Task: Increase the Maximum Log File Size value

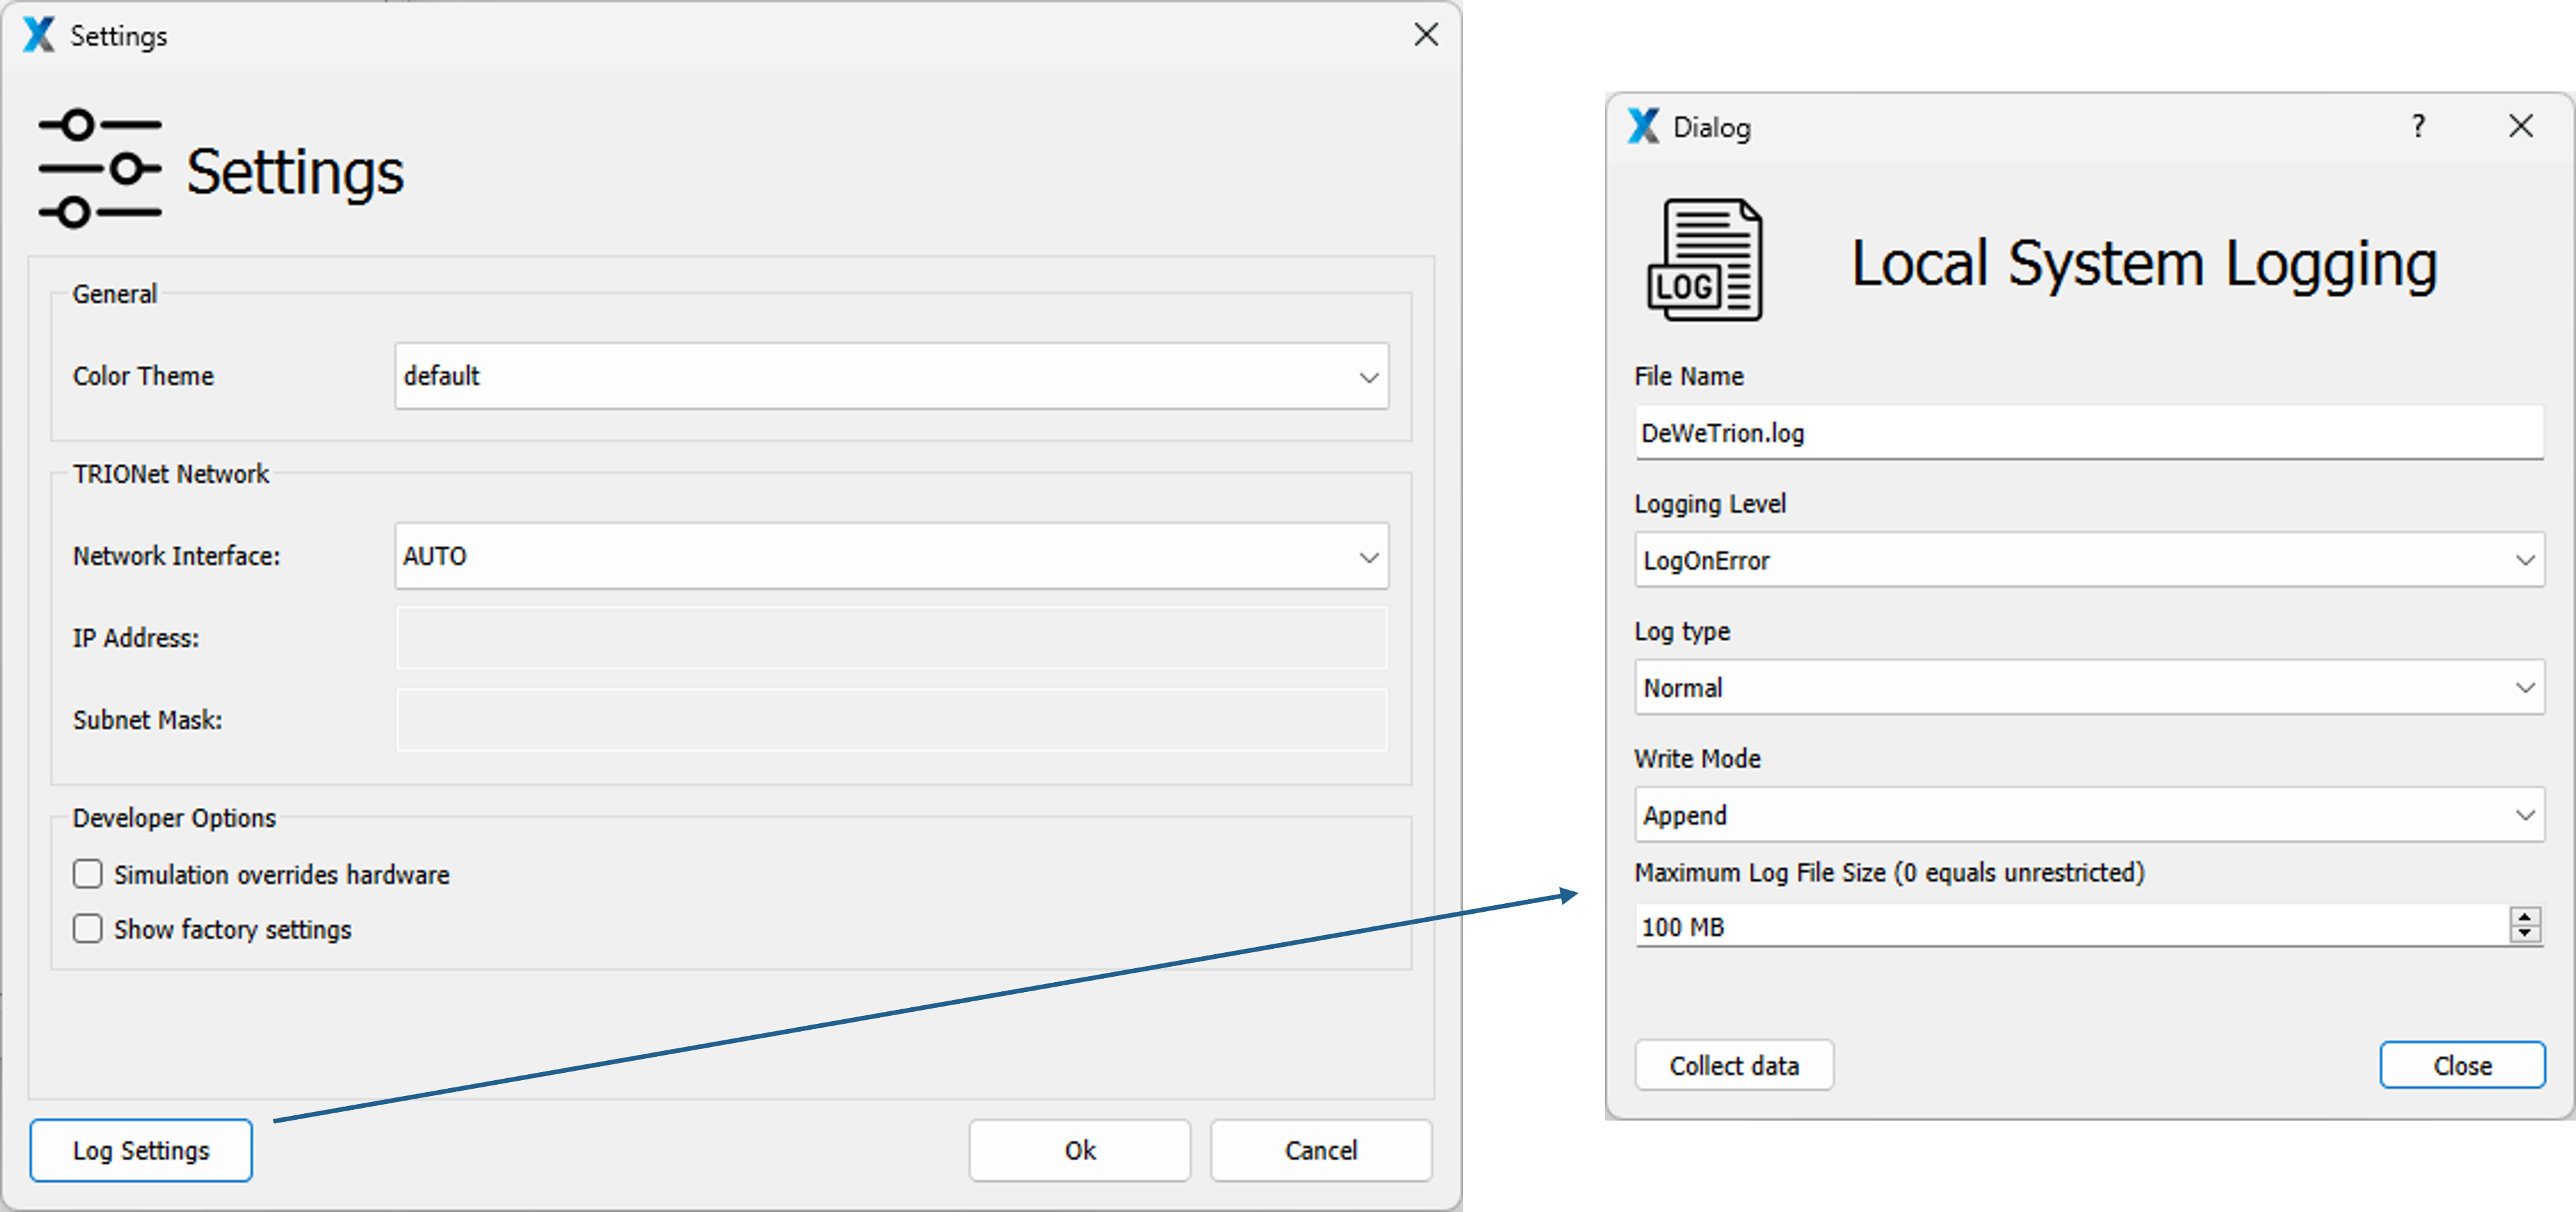Action: coord(2525,916)
